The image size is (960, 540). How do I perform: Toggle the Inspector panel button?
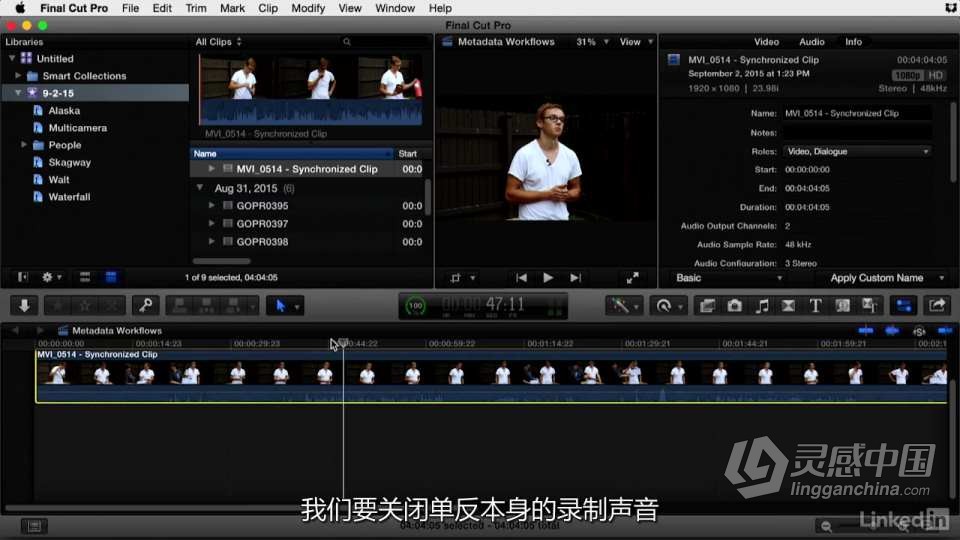pyautogui.click(x=904, y=306)
